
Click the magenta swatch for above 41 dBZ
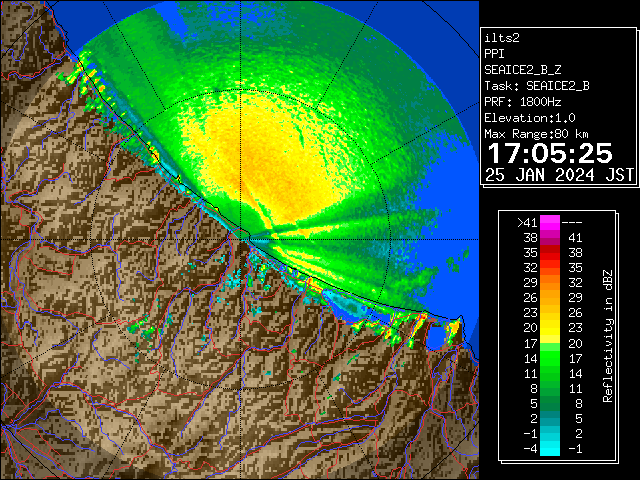[550, 223]
